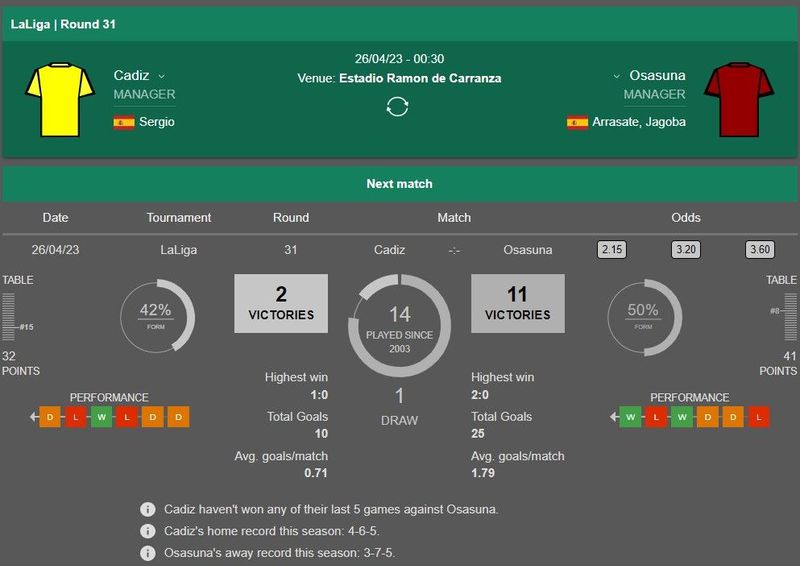
Task: Click manager name Arrasate, Jagoba
Action: (639, 122)
